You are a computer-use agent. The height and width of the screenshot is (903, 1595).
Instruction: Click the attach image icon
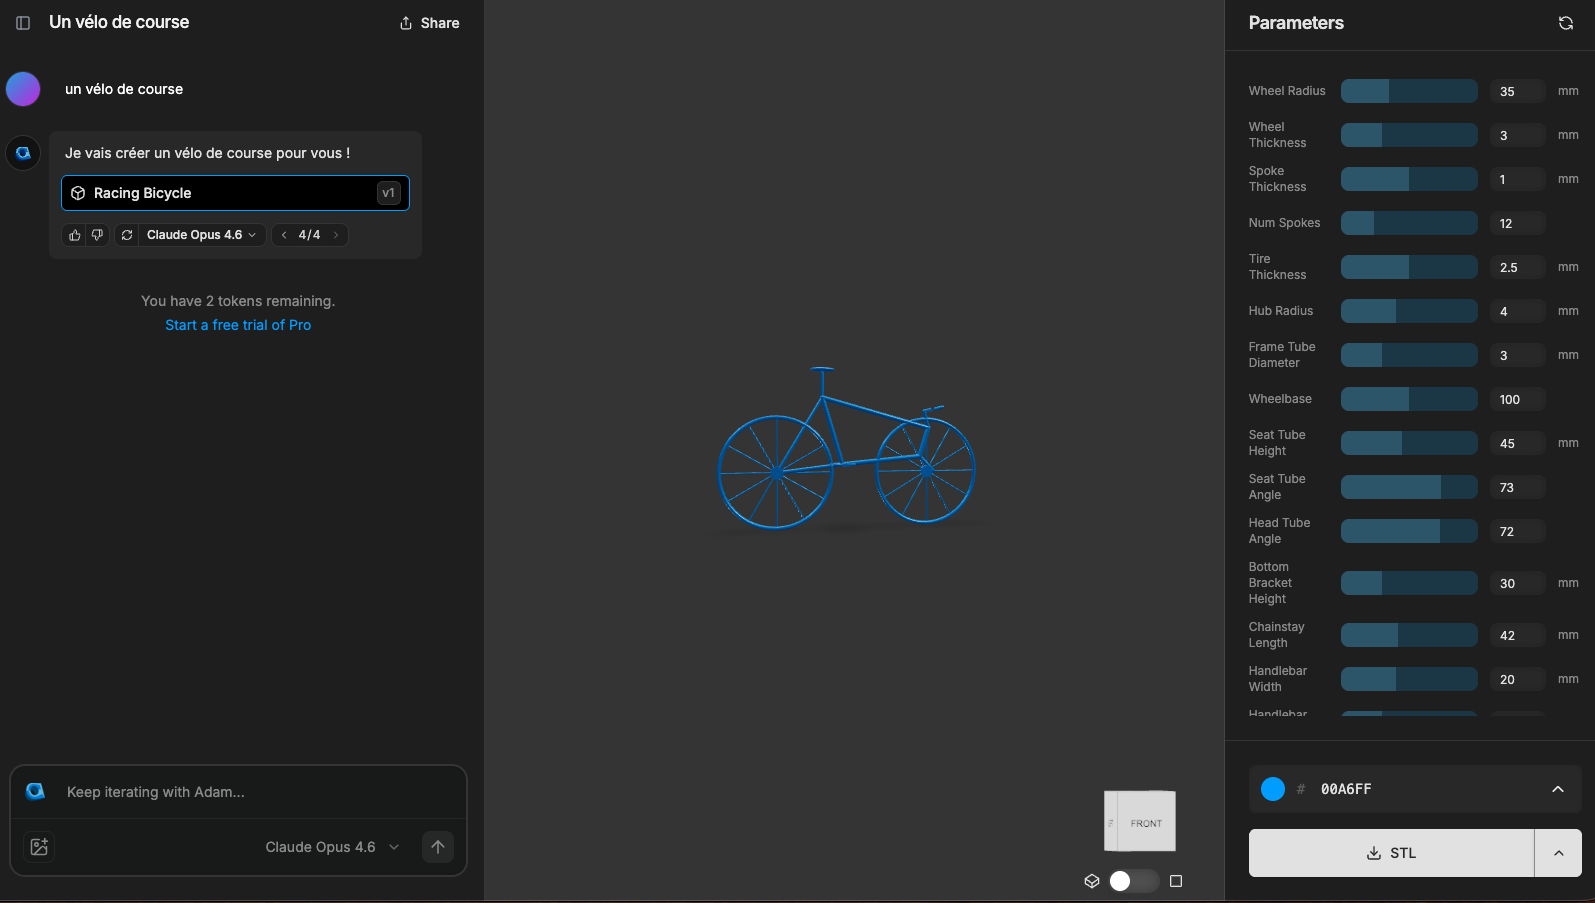[39, 847]
